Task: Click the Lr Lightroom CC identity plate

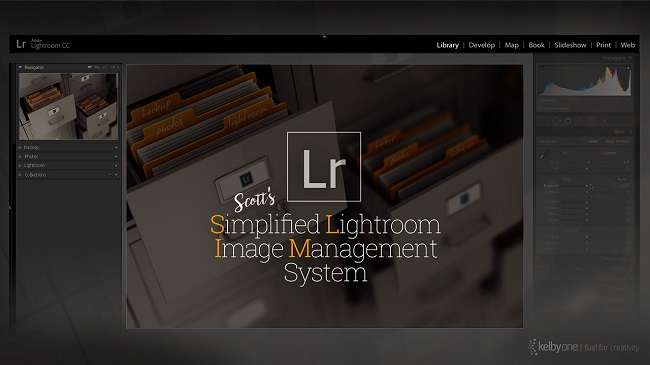Action: [43, 44]
